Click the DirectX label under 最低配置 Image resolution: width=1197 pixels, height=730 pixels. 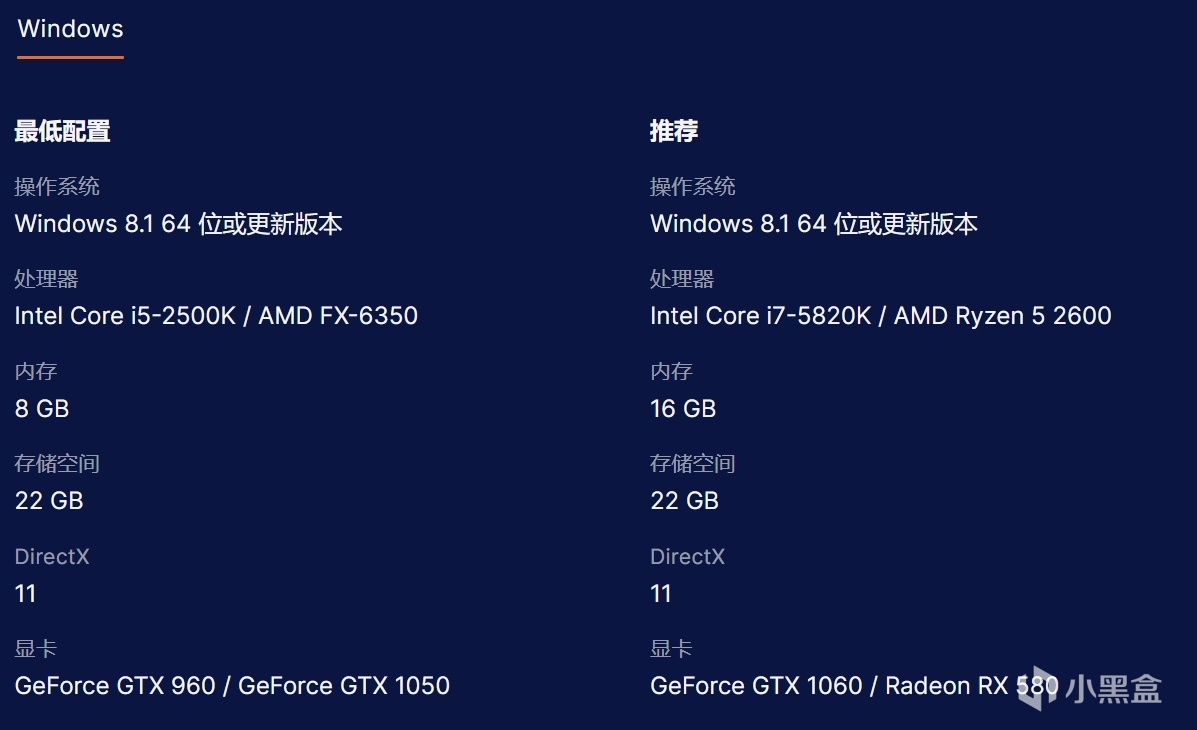point(52,557)
